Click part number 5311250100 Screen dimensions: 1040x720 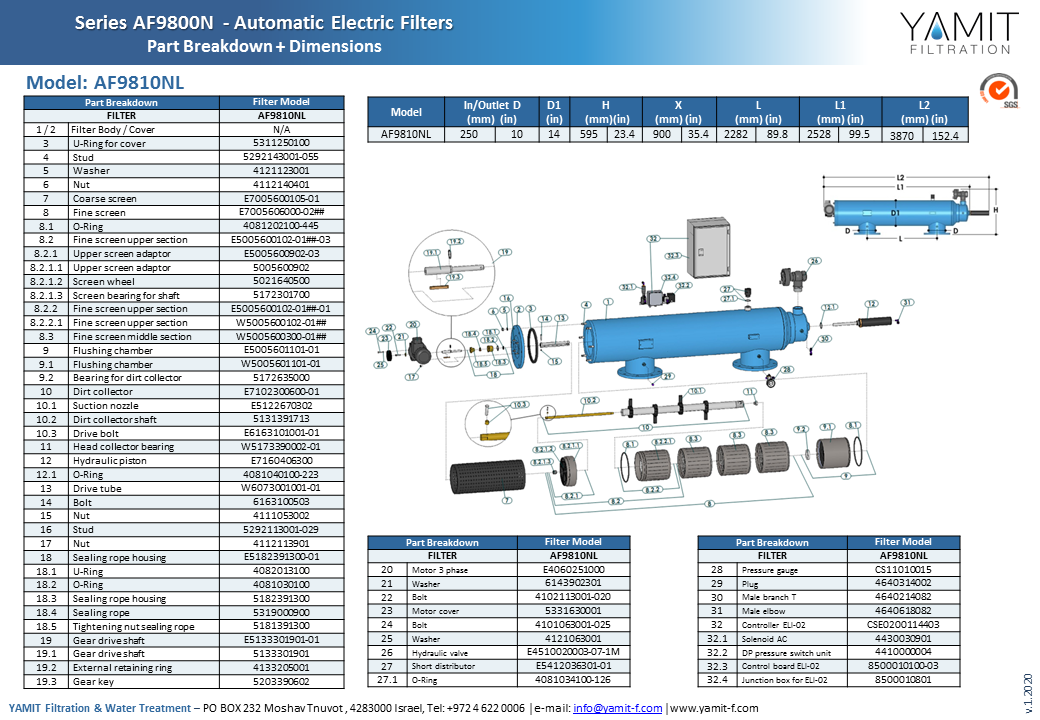(x=281, y=143)
